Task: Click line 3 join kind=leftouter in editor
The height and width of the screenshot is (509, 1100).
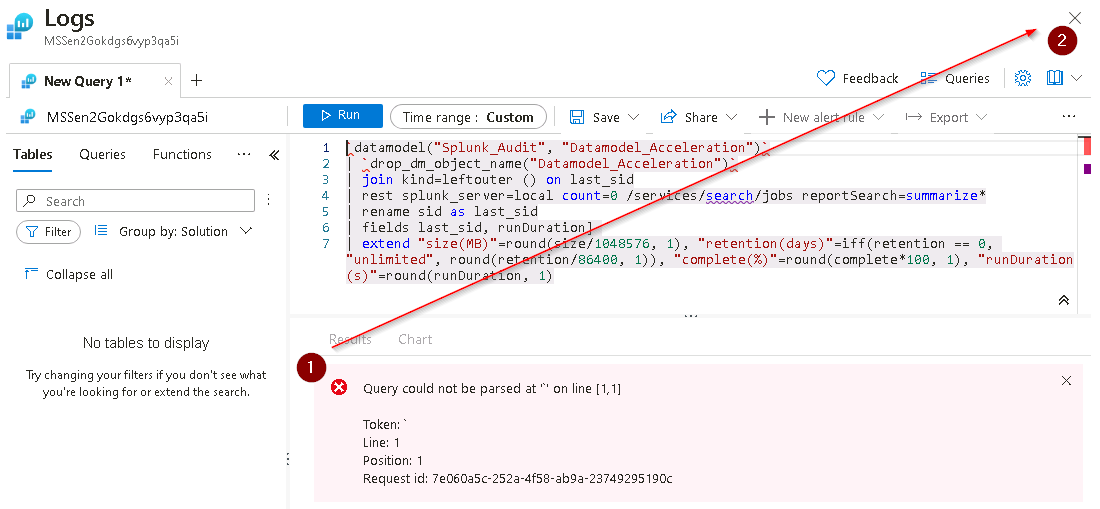Action: [x=490, y=179]
